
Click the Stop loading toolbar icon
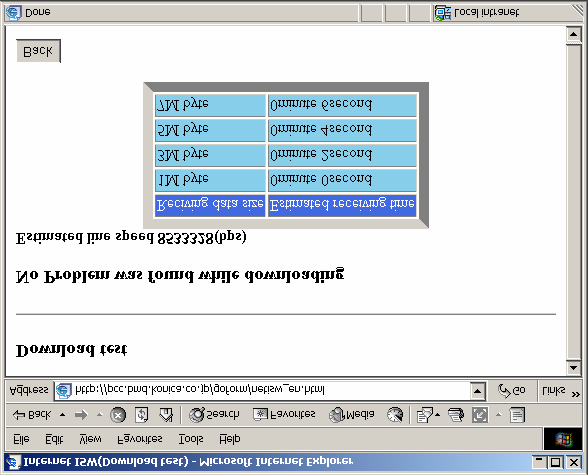click(118, 415)
